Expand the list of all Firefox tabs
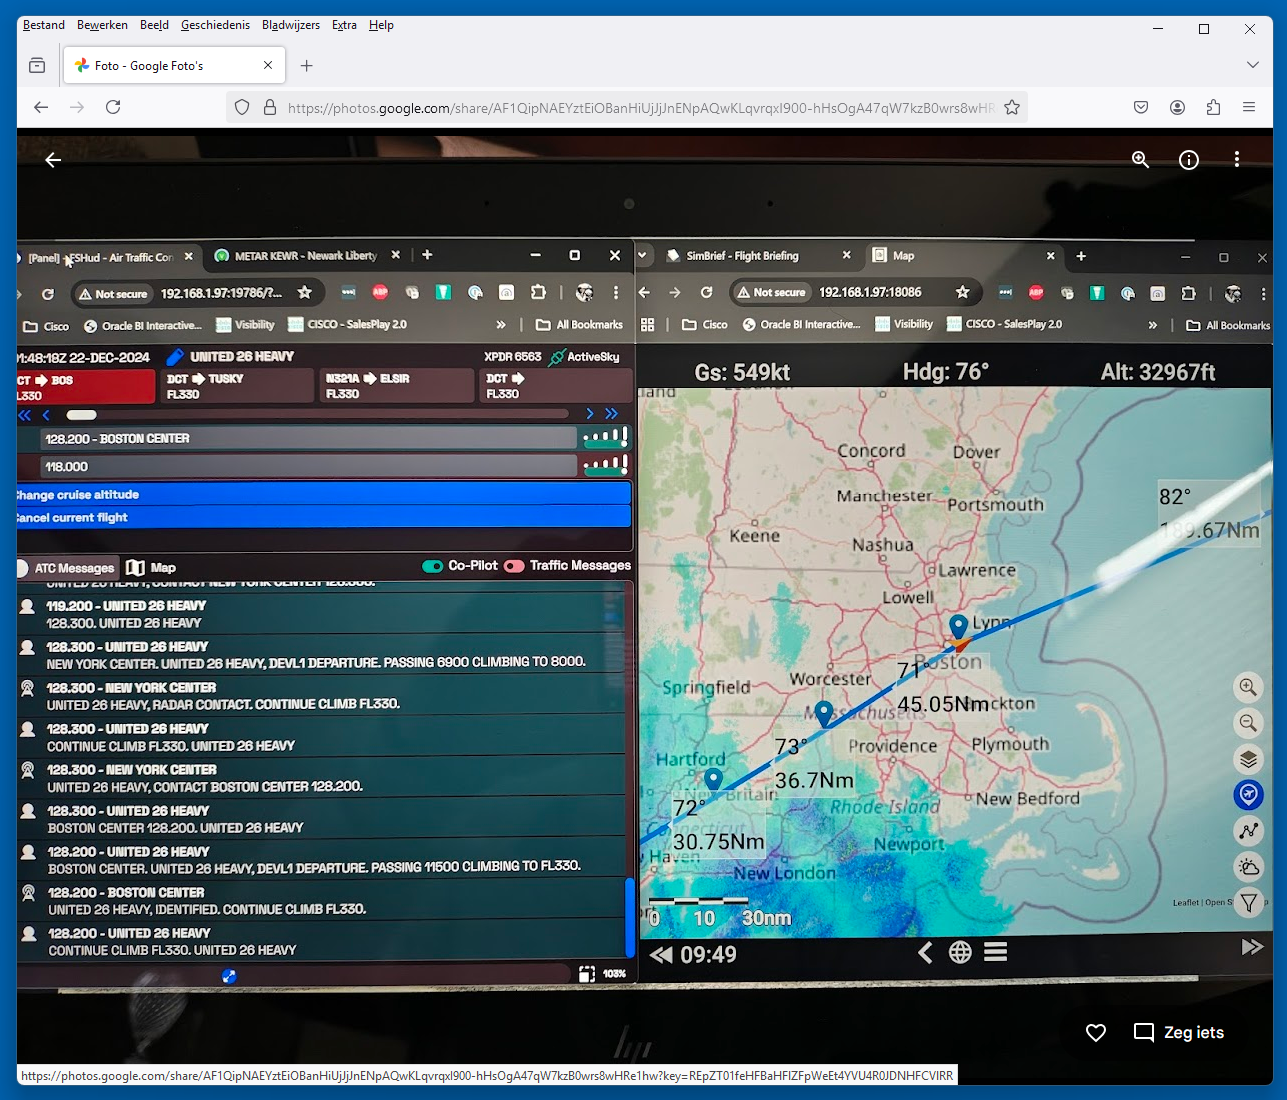The image size is (1287, 1100). [x=1253, y=65]
